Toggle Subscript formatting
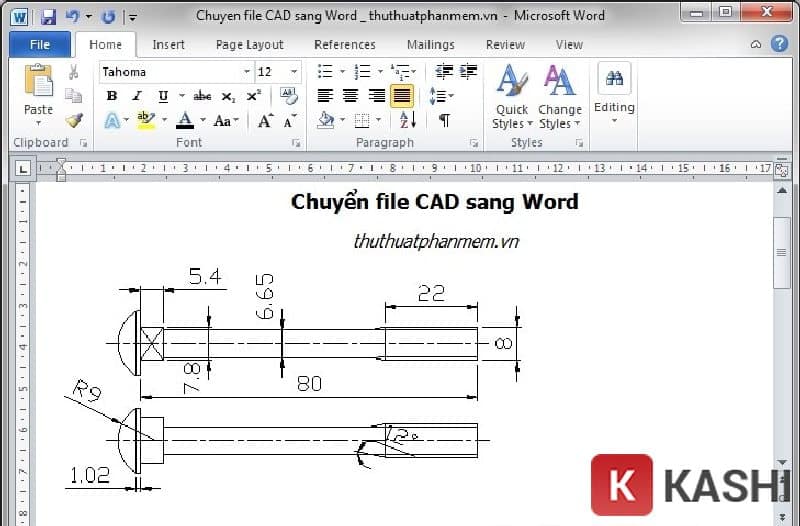Viewport: 800px width, 526px height. click(228, 96)
